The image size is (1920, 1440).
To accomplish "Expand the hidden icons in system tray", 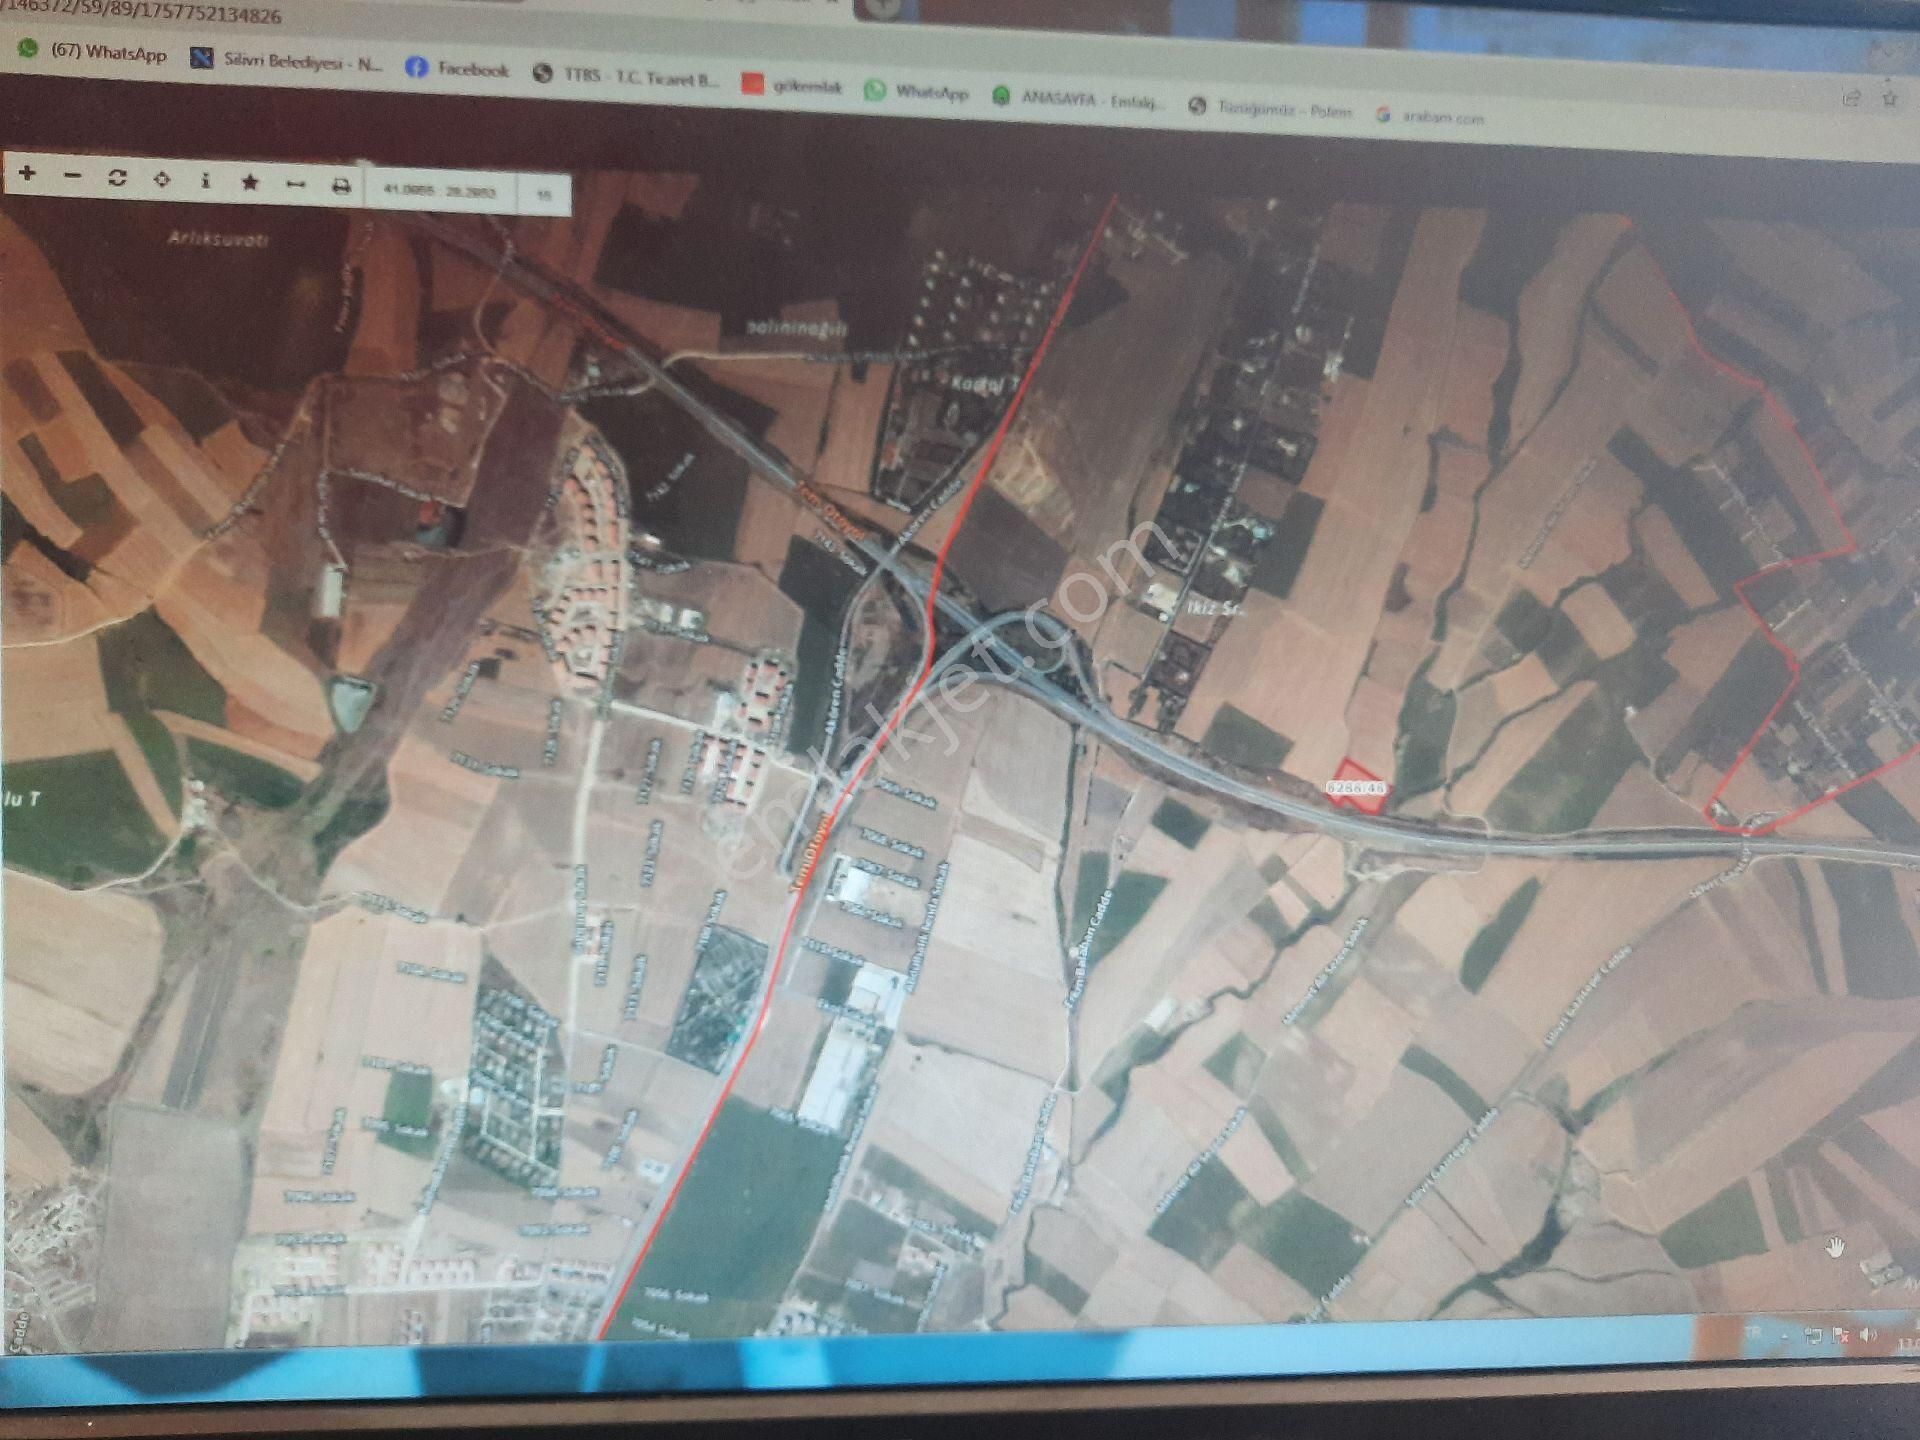I will [x=1785, y=1336].
